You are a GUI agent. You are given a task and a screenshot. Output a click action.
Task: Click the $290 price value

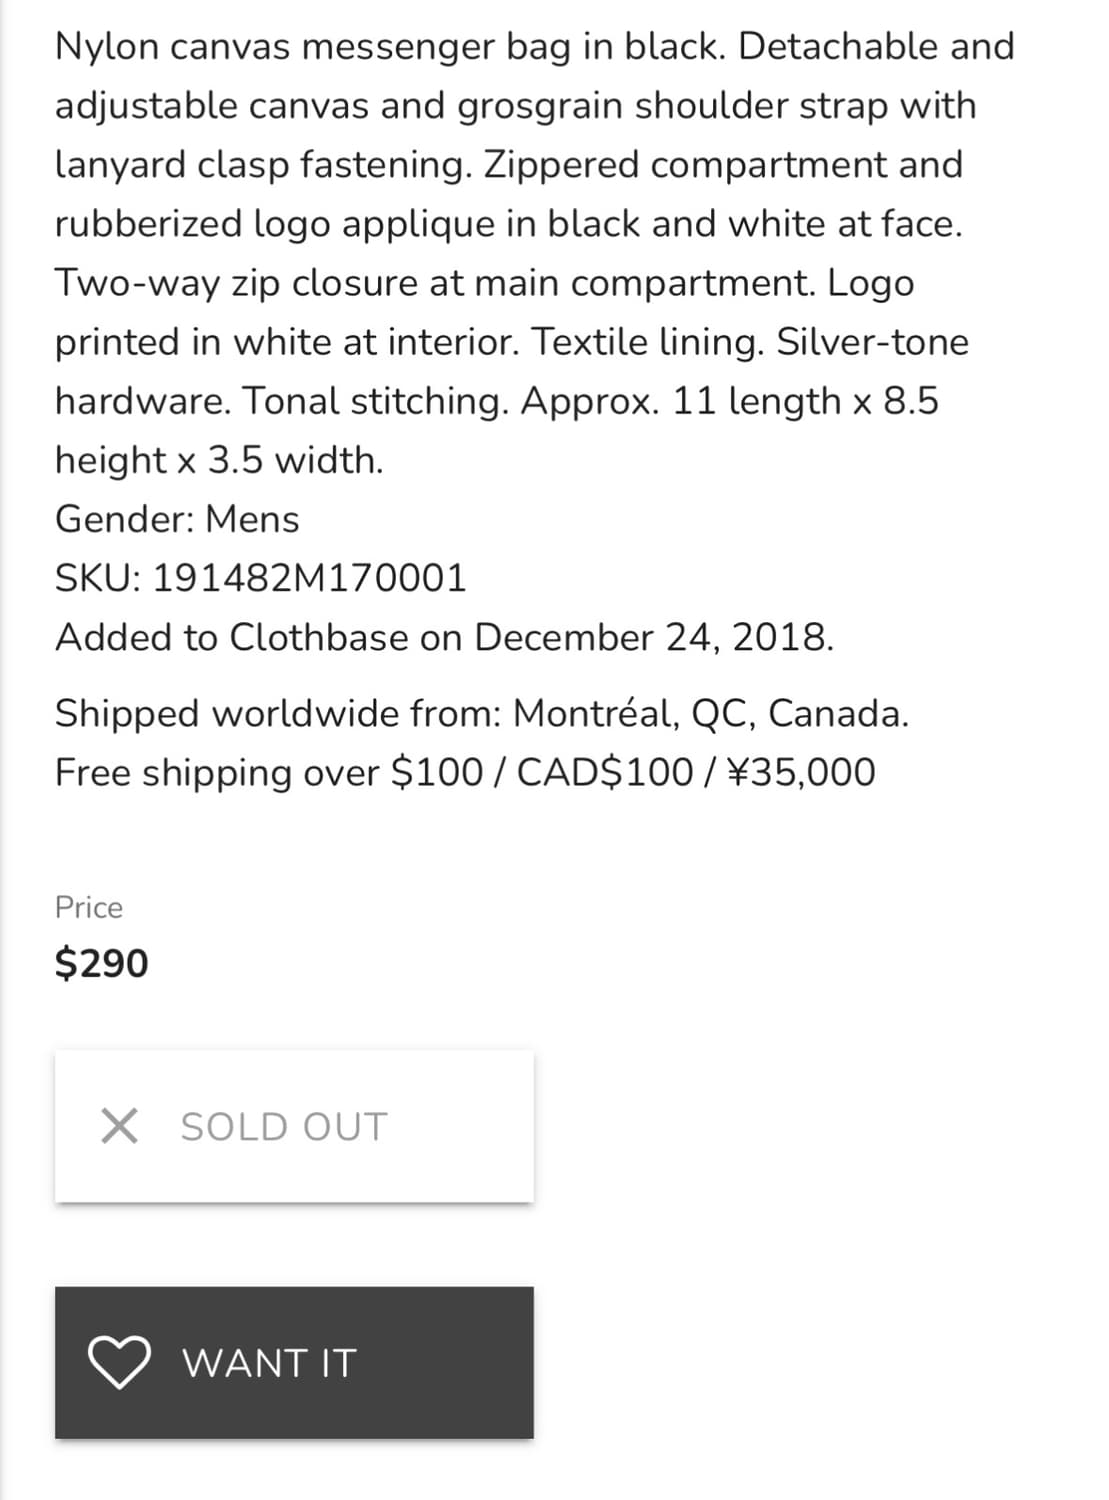pos(101,963)
